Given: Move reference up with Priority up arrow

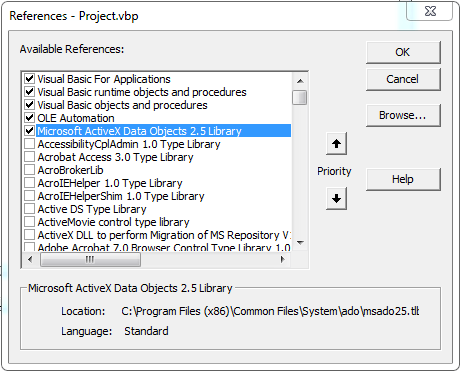Looking at the screenshot, I should coord(336,144).
